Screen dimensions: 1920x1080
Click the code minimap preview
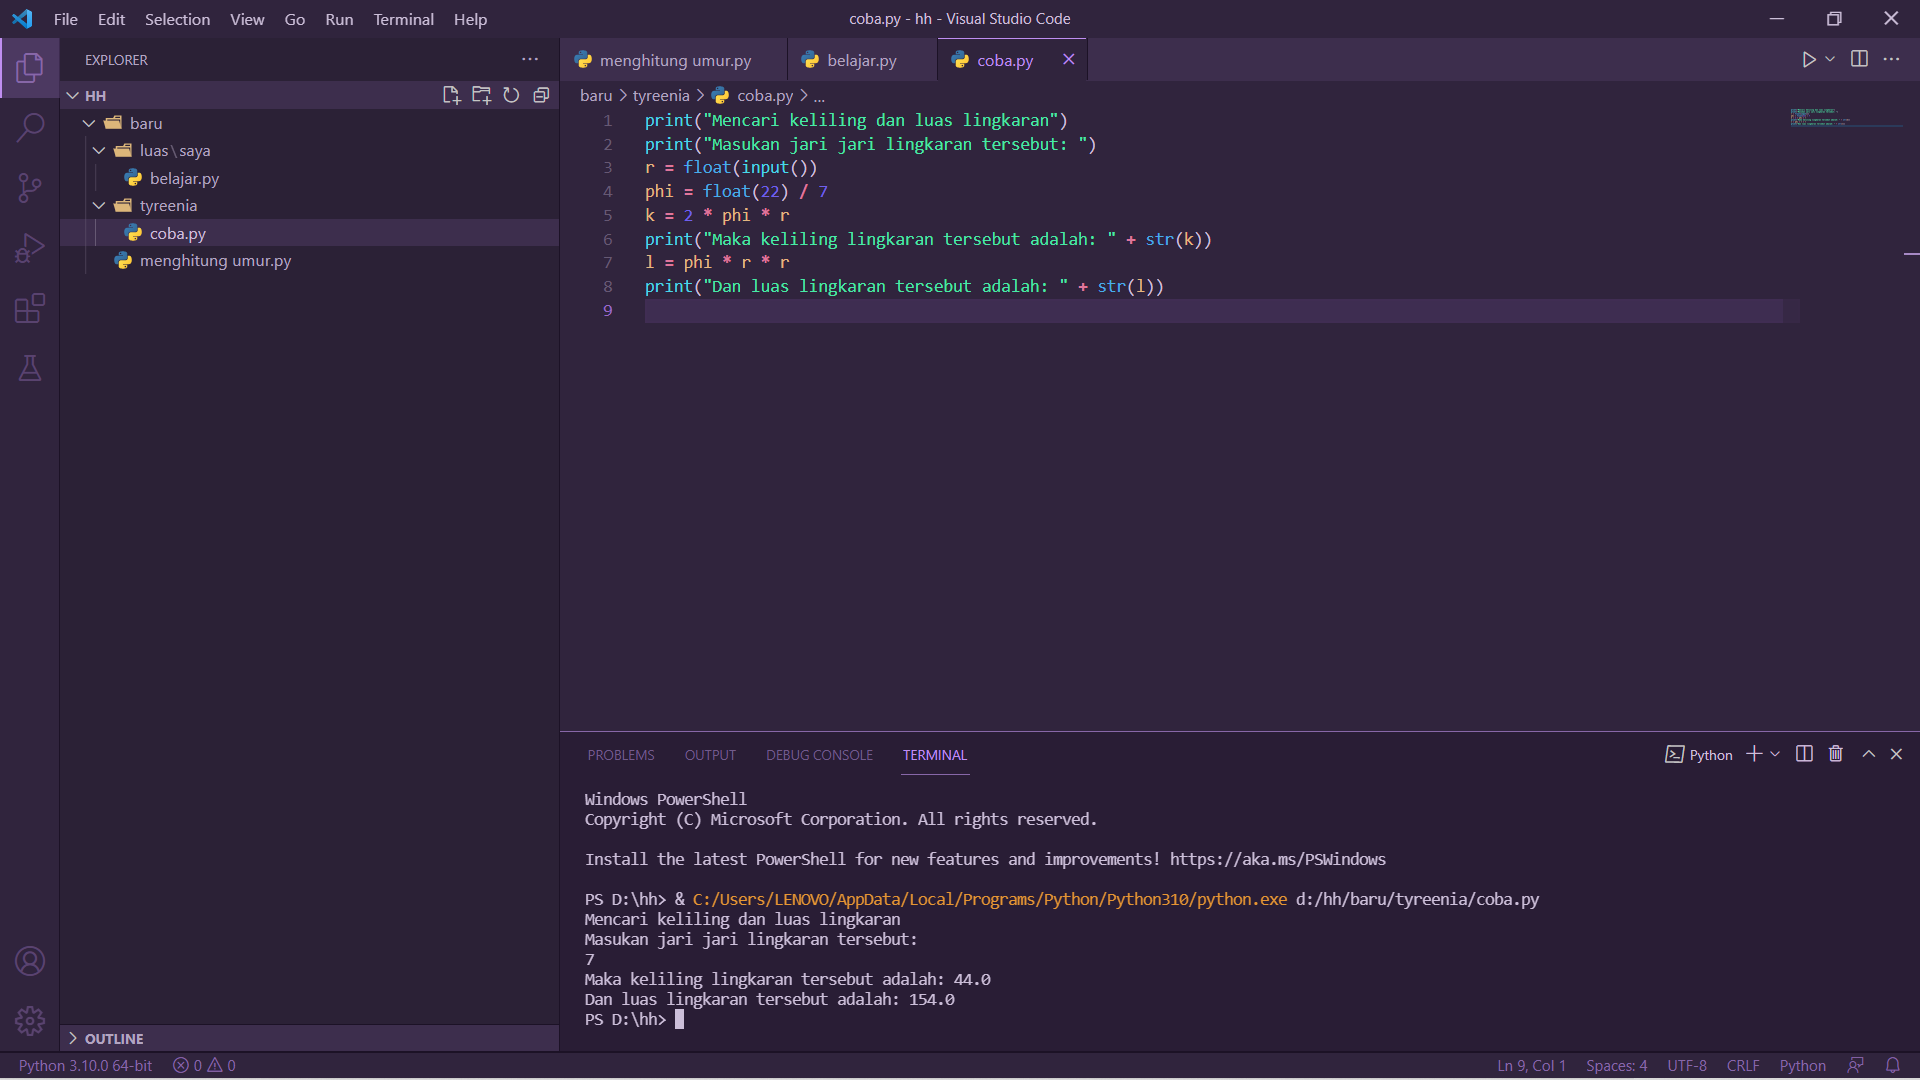[x=1845, y=118]
